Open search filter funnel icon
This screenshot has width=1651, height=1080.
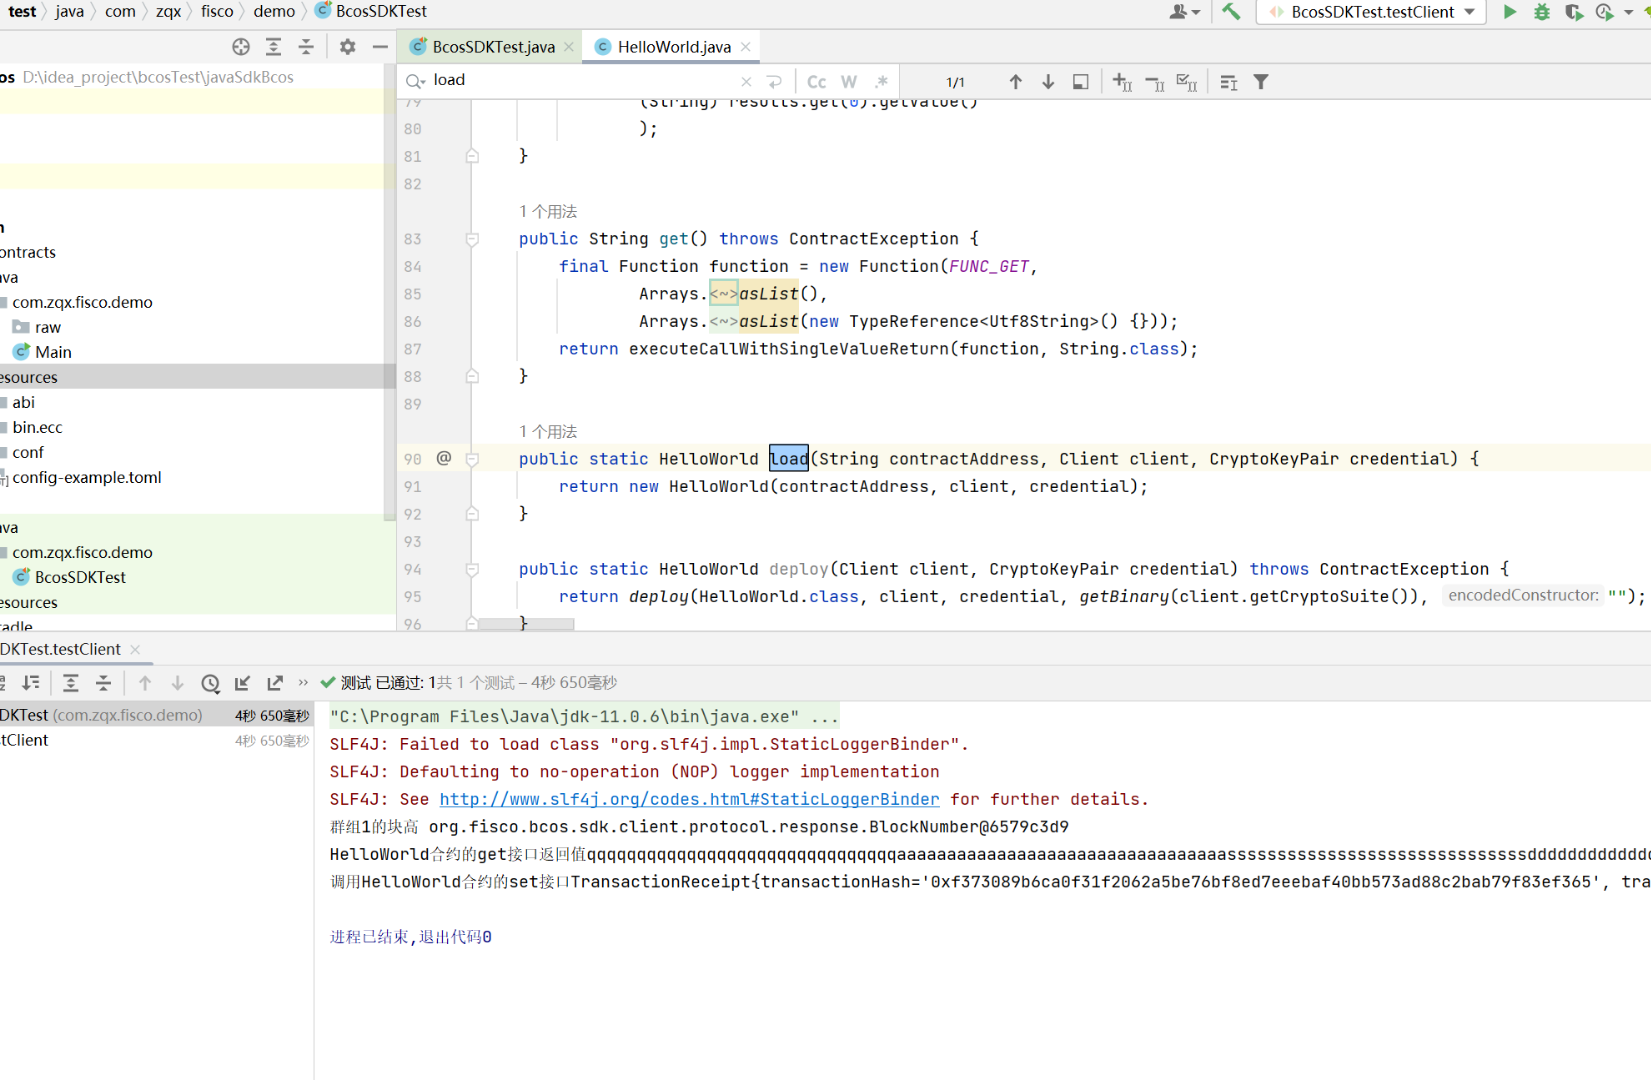point(1261,82)
